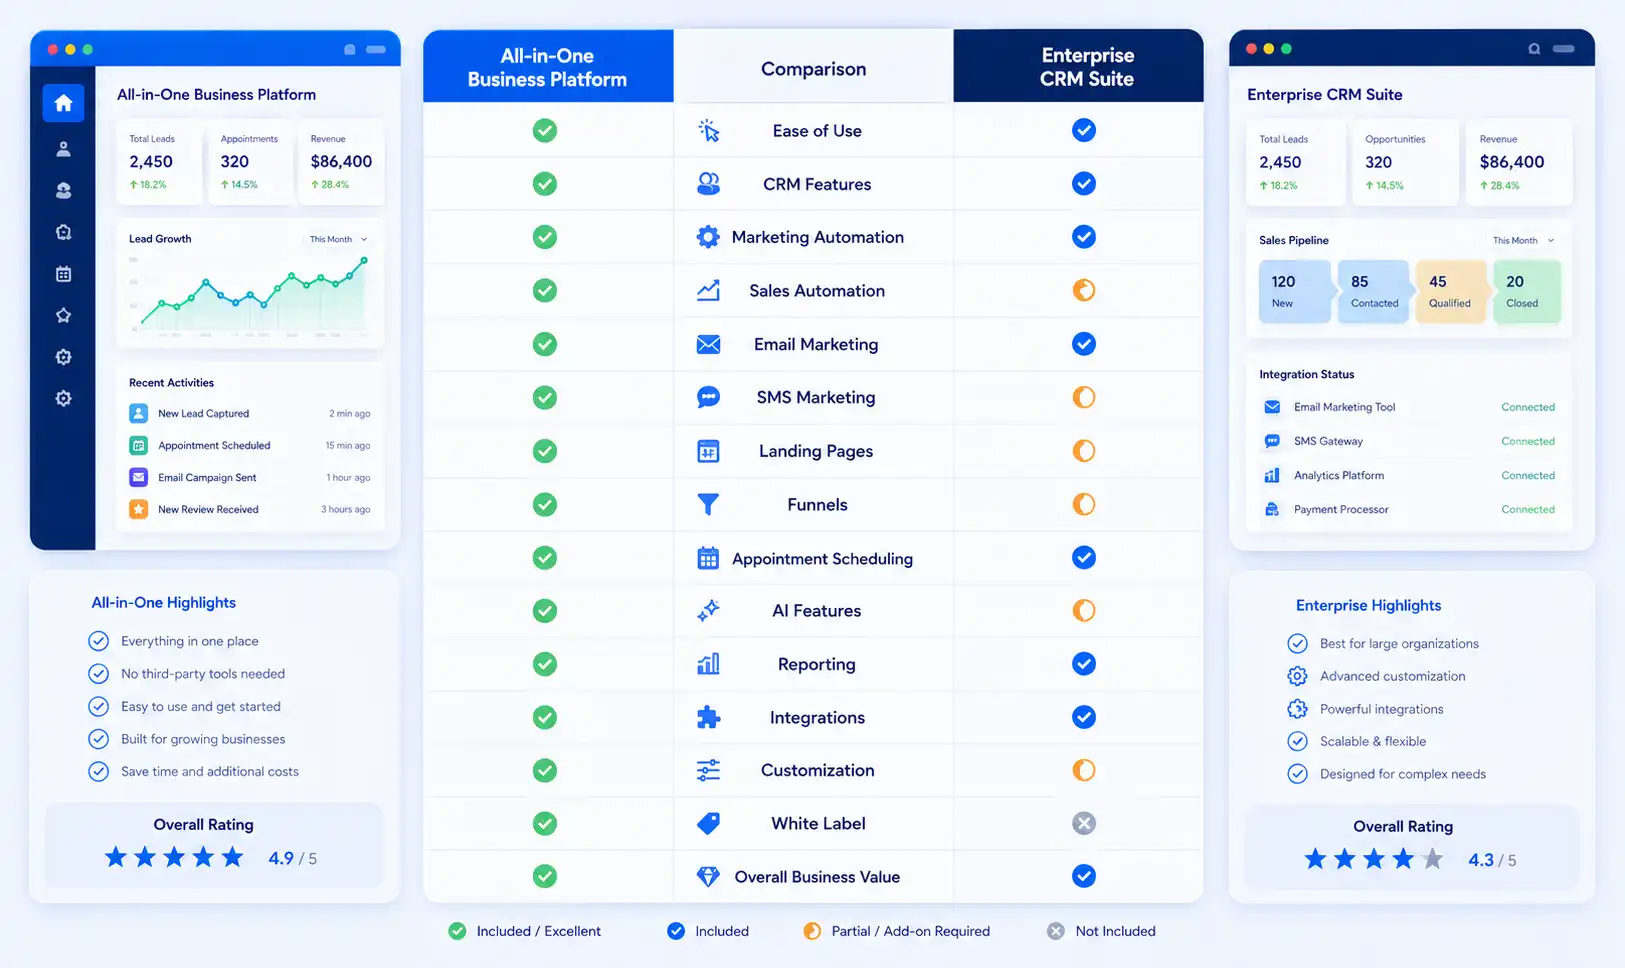Select the Comparison column header
1625x968 pixels.
pyautogui.click(x=813, y=68)
